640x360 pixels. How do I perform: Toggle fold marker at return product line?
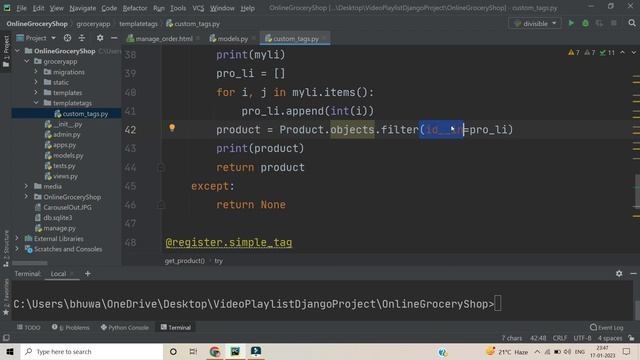click(161, 167)
